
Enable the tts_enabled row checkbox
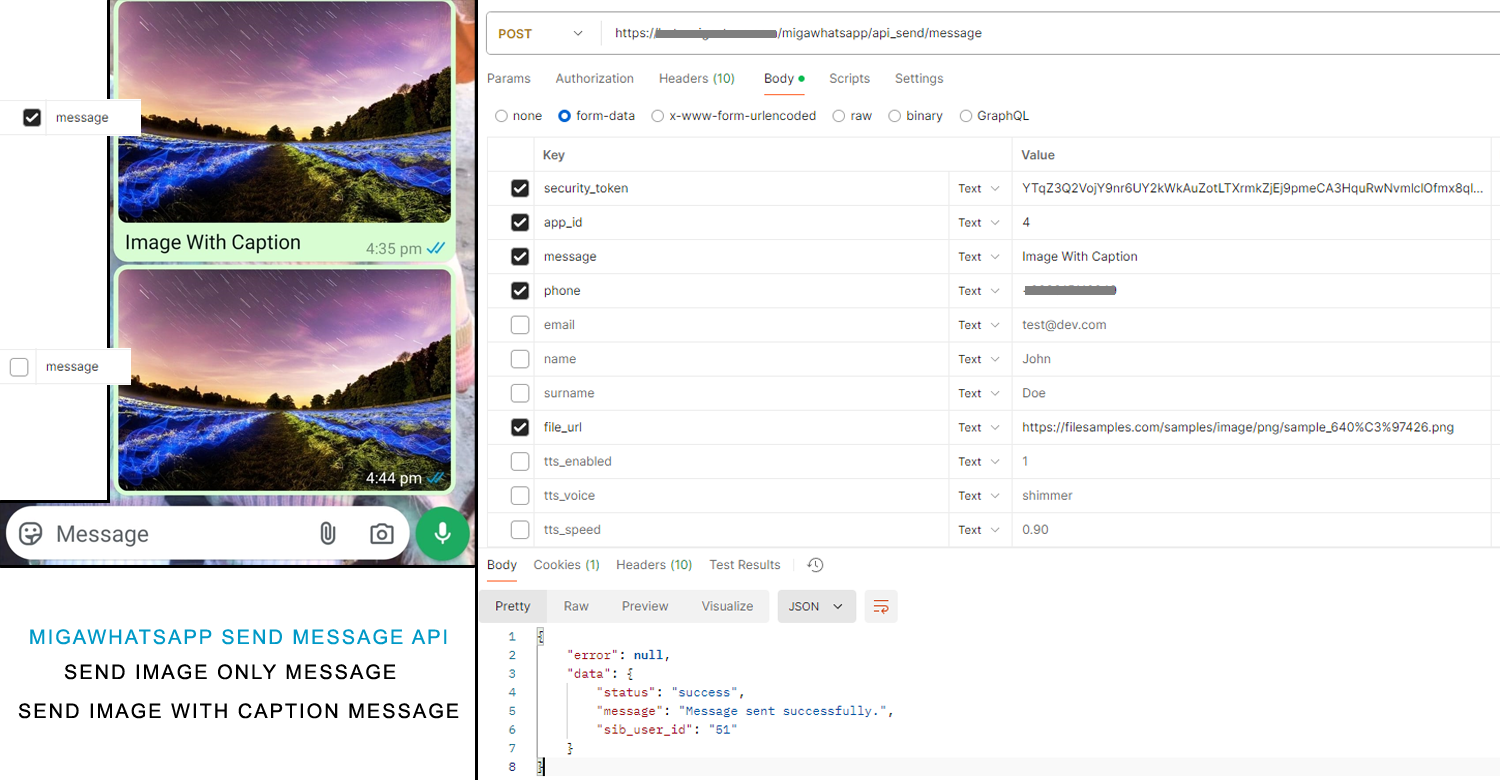[x=520, y=461]
